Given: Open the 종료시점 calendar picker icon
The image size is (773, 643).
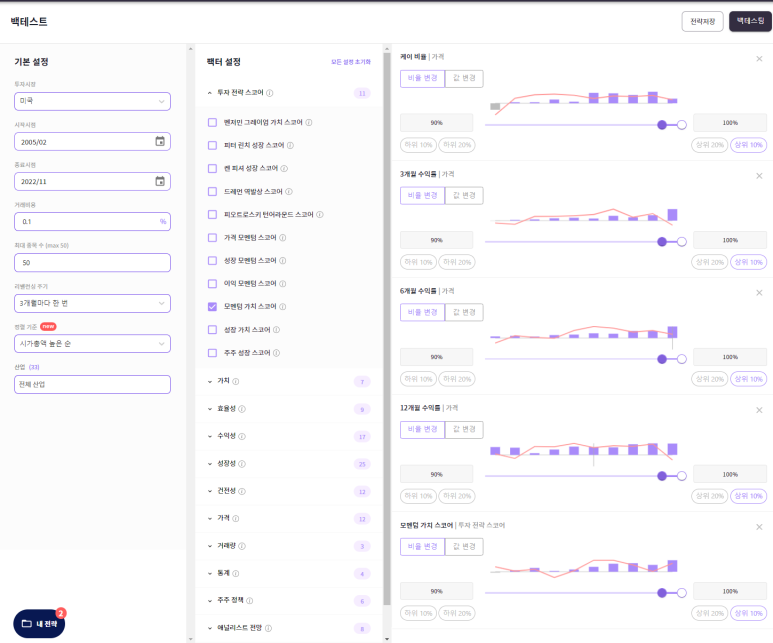Looking at the screenshot, I should pyautogui.click(x=160, y=181).
